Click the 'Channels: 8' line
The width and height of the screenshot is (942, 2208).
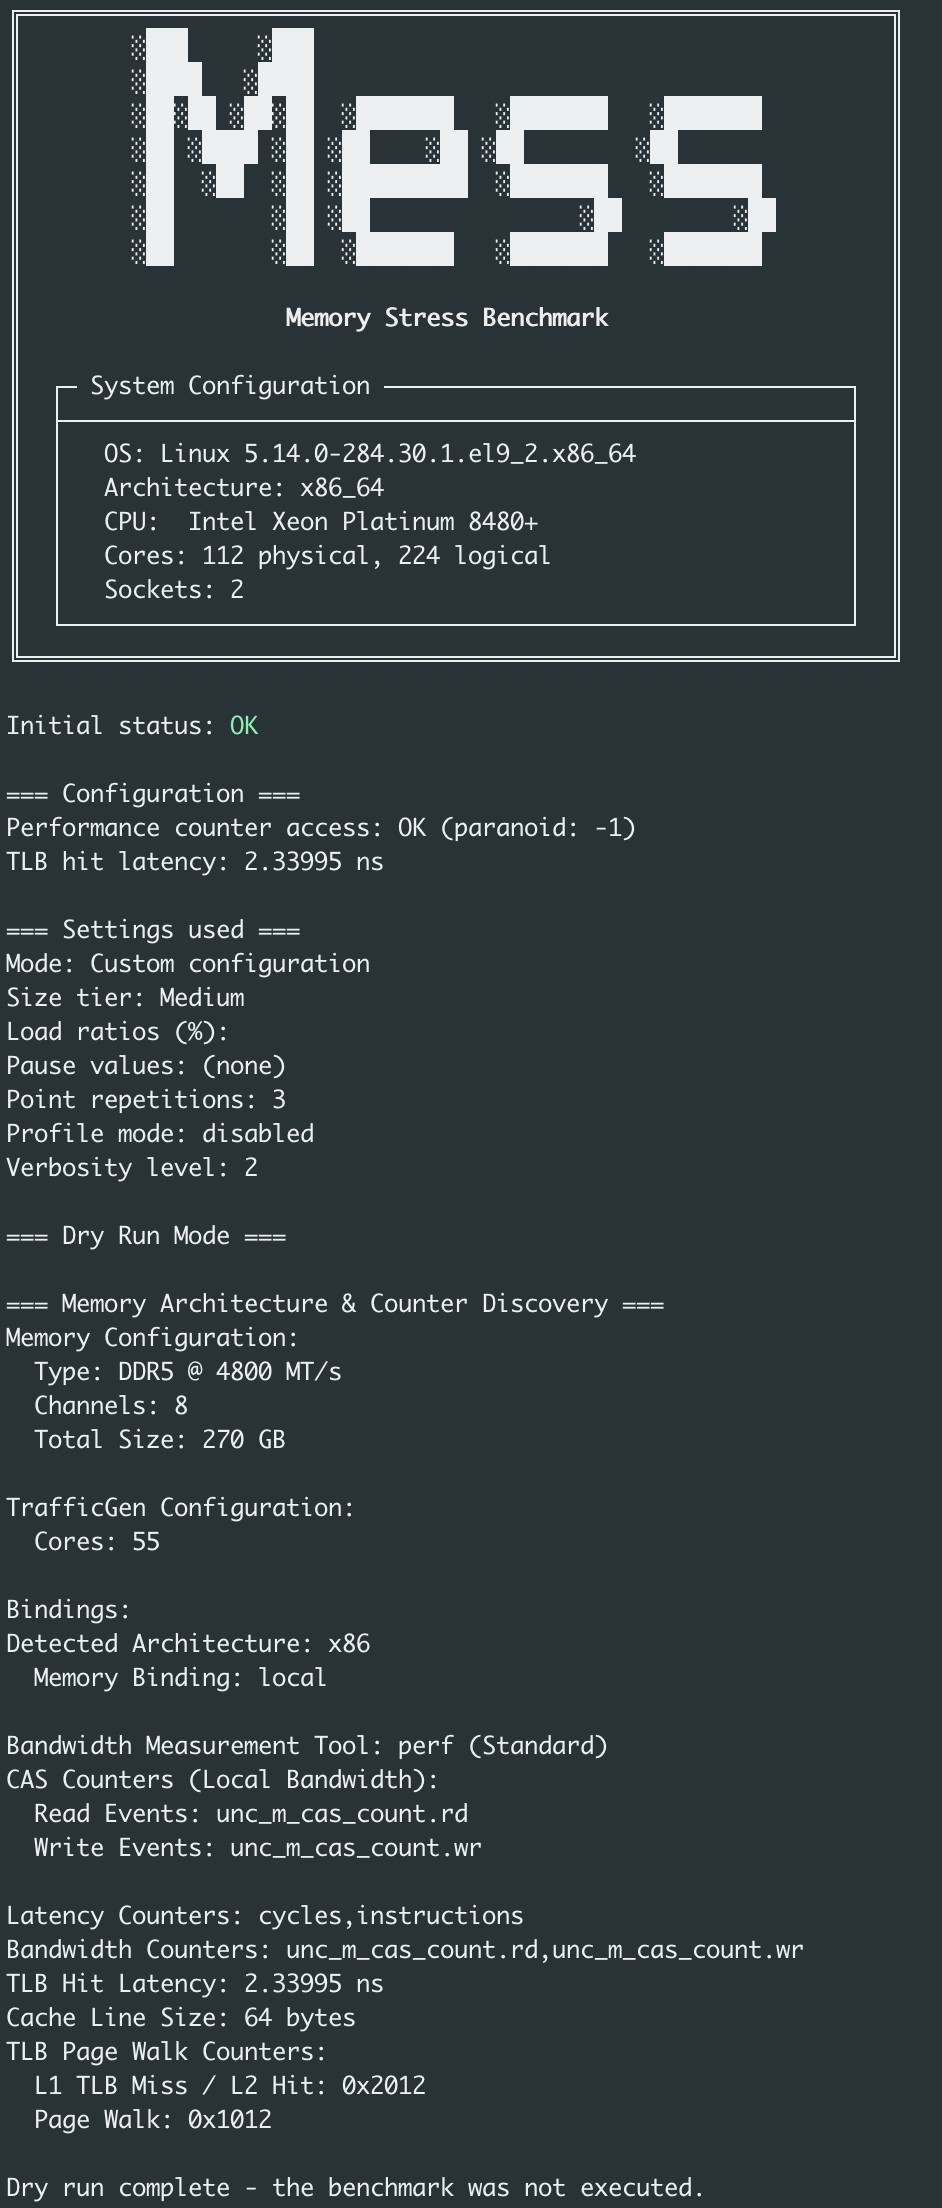coord(111,1406)
